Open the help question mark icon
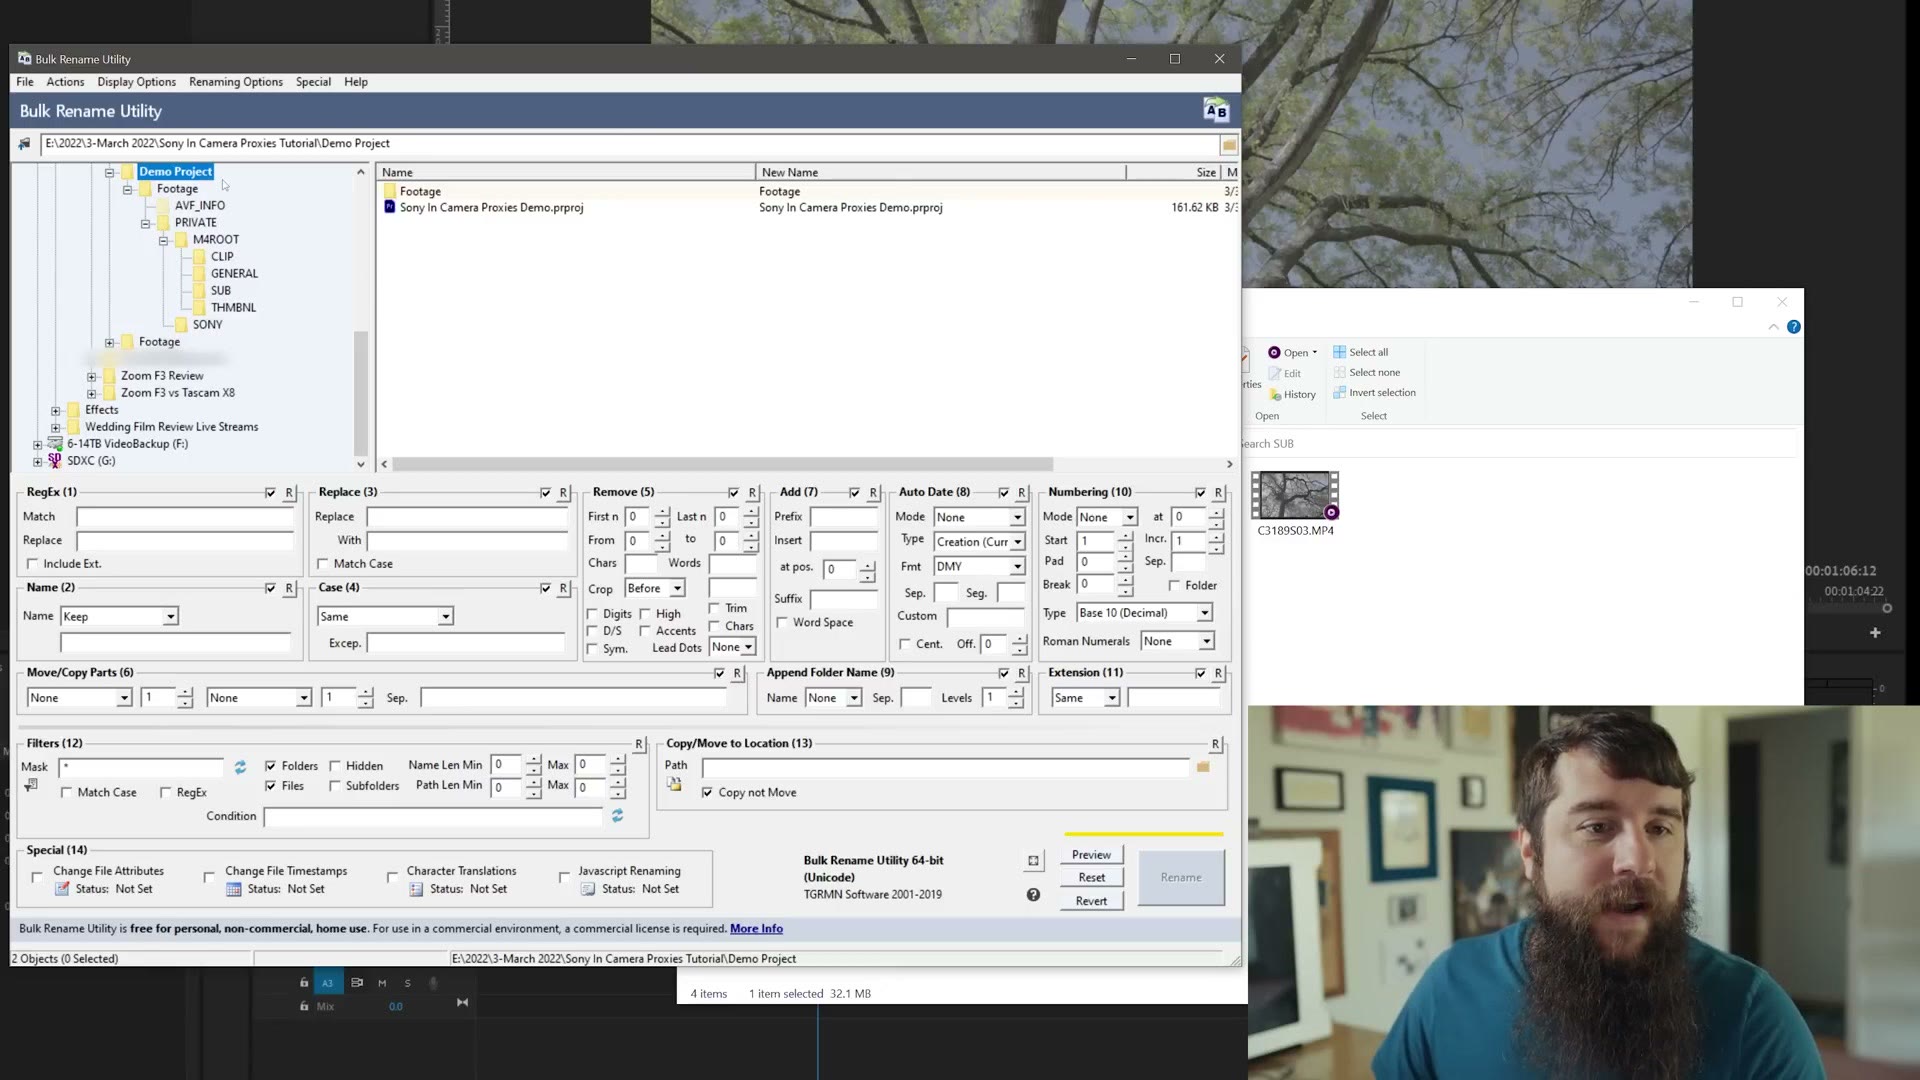Image resolution: width=1920 pixels, height=1080 pixels. click(x=1033, y=895)
